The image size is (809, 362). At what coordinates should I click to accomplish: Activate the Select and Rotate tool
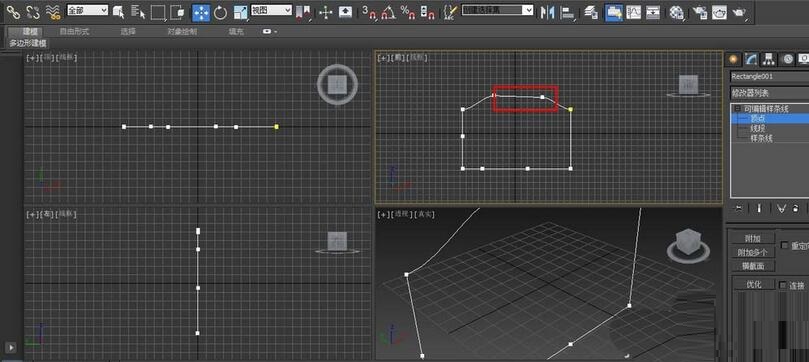click(220, 12)
